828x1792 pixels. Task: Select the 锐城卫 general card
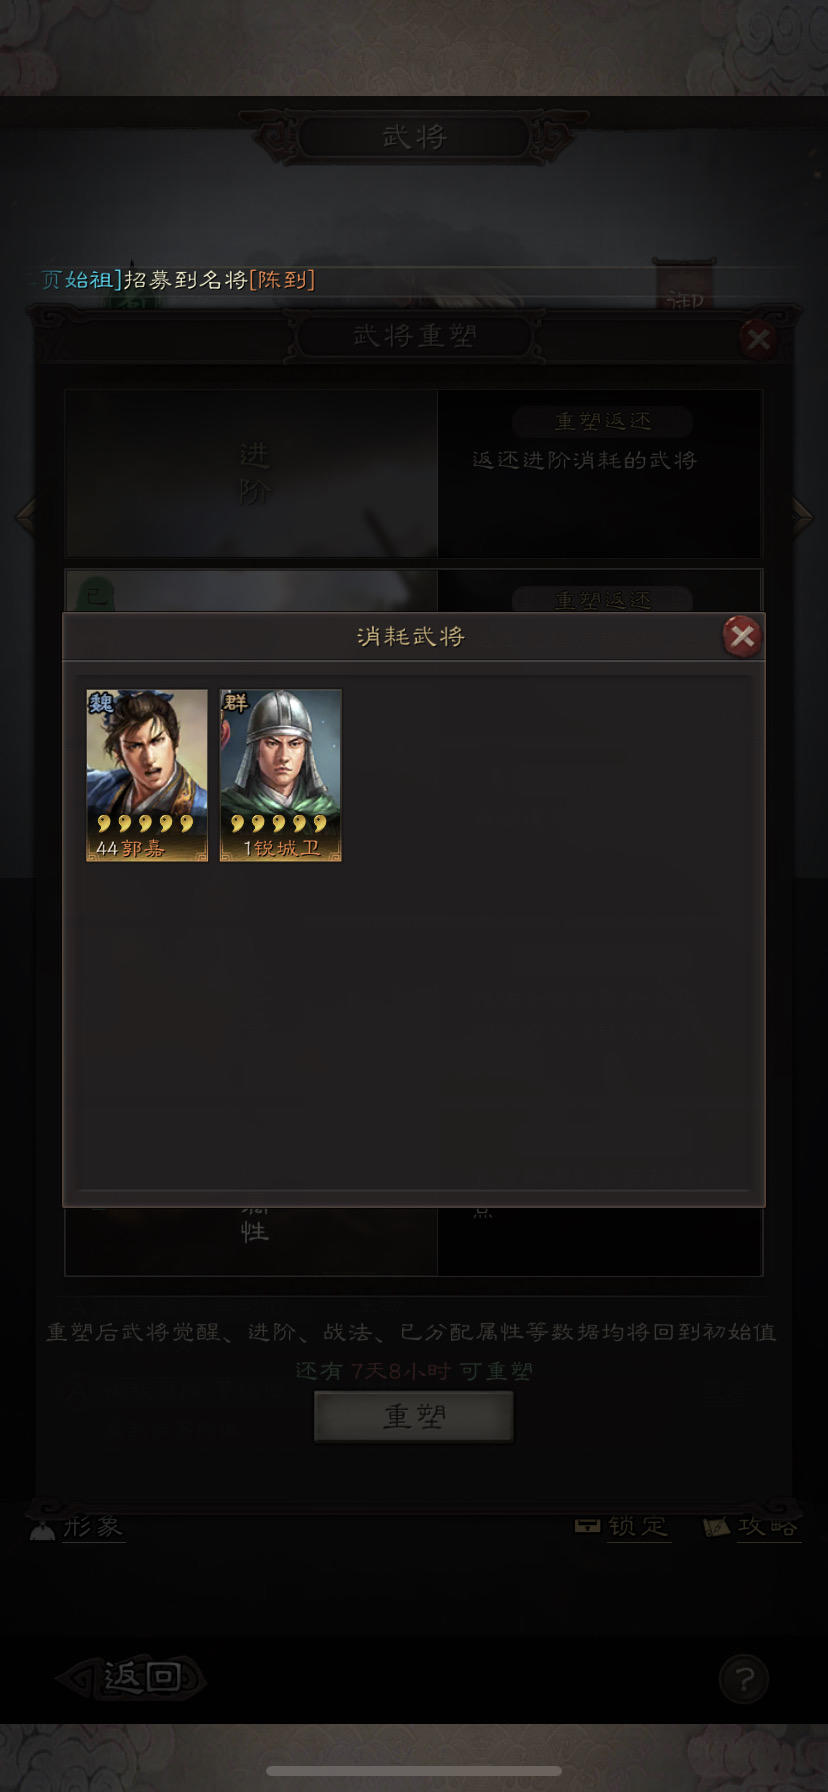pyautogui.click(x=280, y=775)
